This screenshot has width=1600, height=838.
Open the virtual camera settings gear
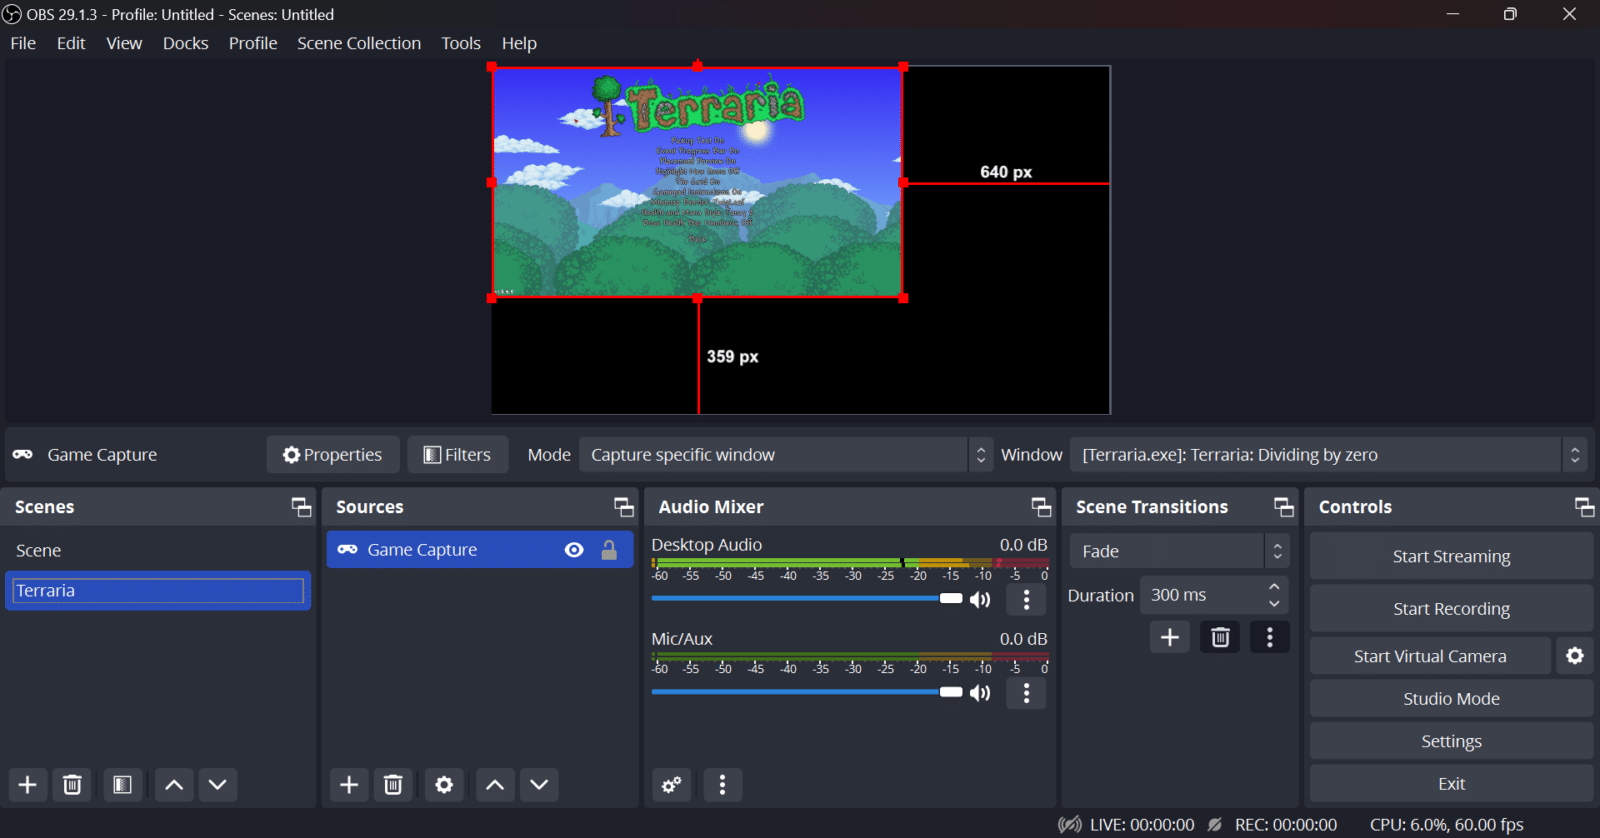coord(1575,656)
